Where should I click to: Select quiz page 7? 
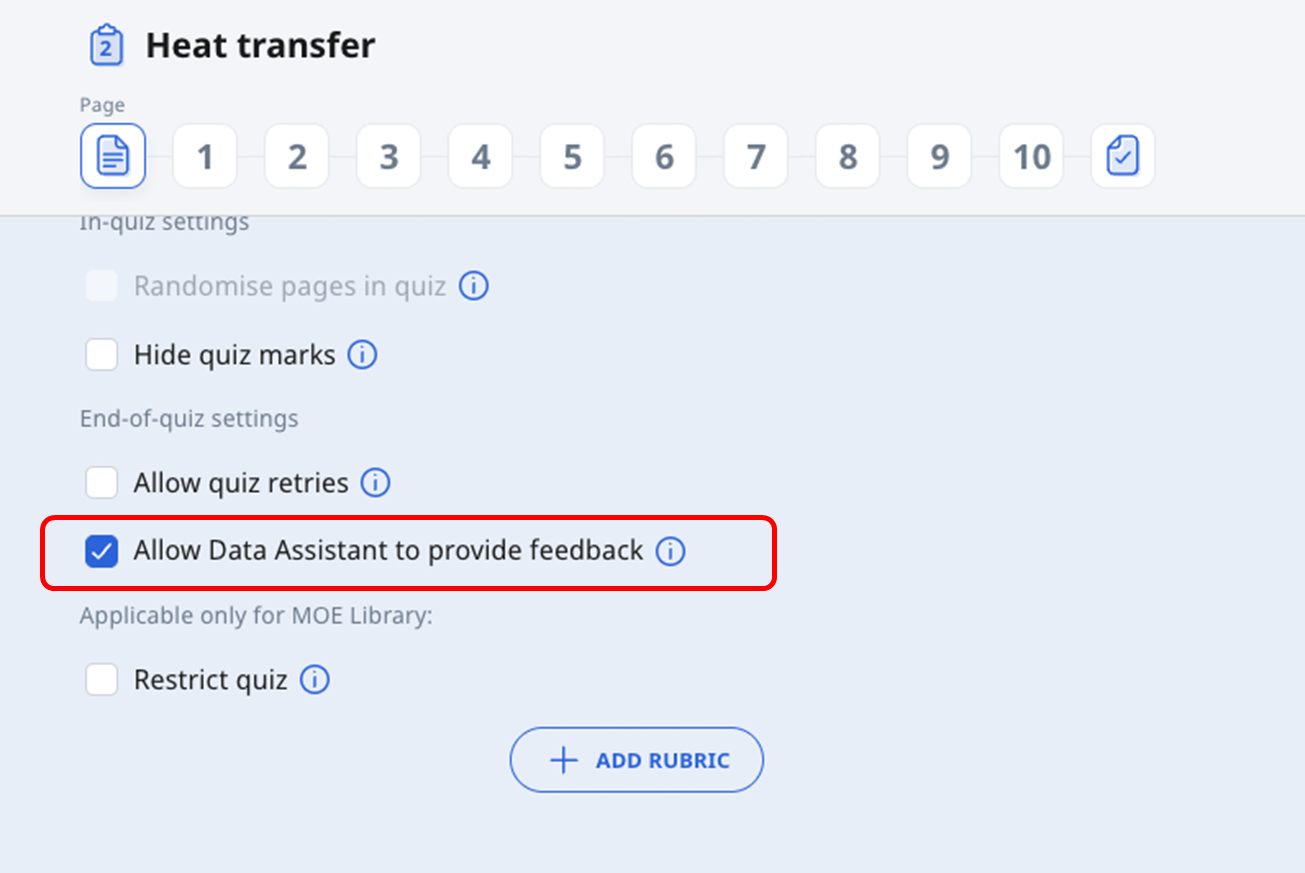(x=756, y=156)
